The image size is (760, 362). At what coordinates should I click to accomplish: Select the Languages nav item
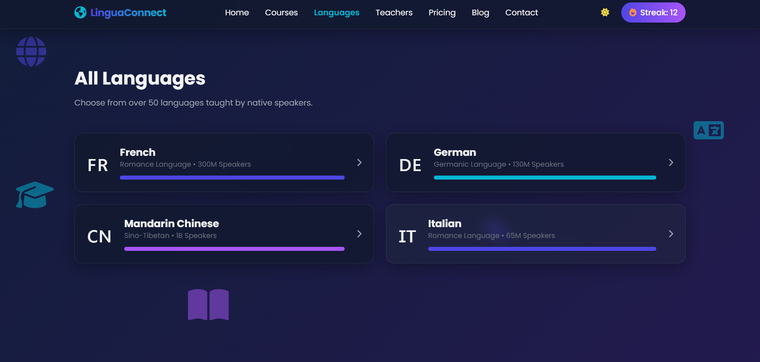pyautogui.click(x=337, y=13)
